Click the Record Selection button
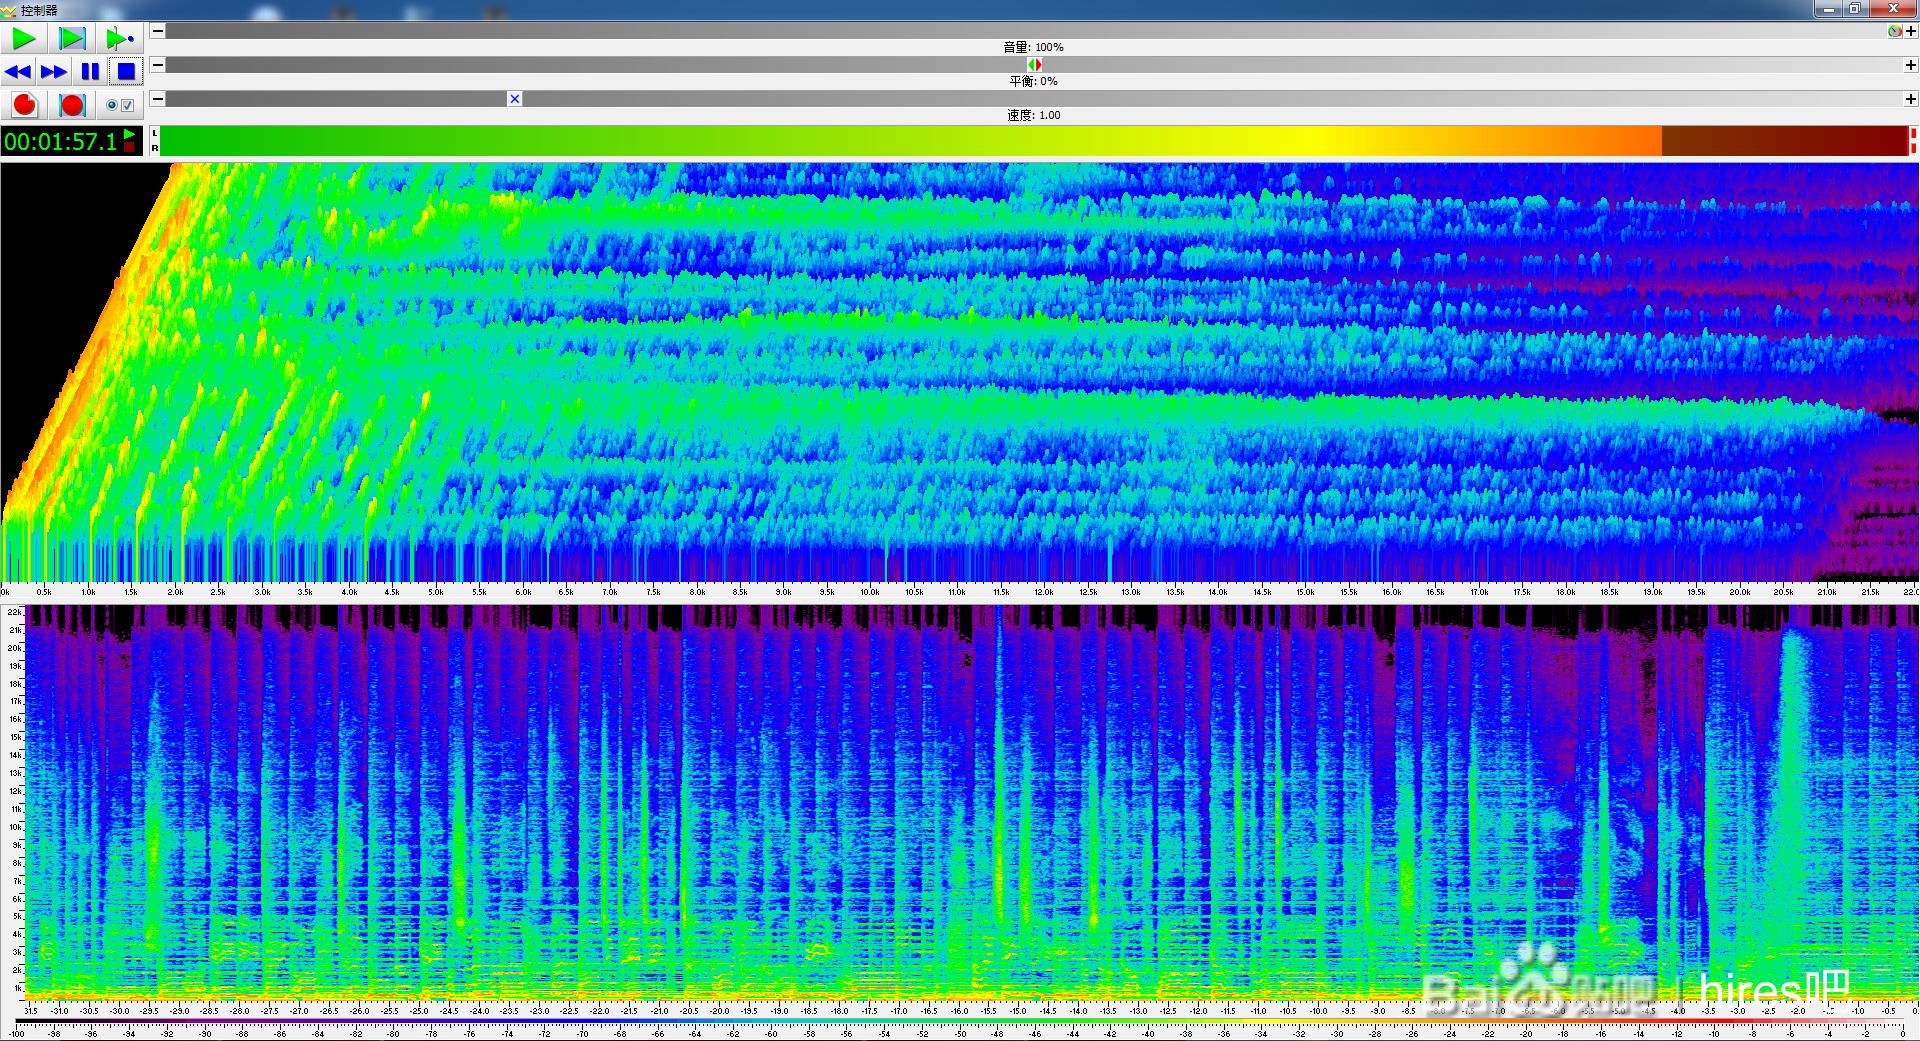This screenshot has height=1041, width=1920. (x=72, y=105)
